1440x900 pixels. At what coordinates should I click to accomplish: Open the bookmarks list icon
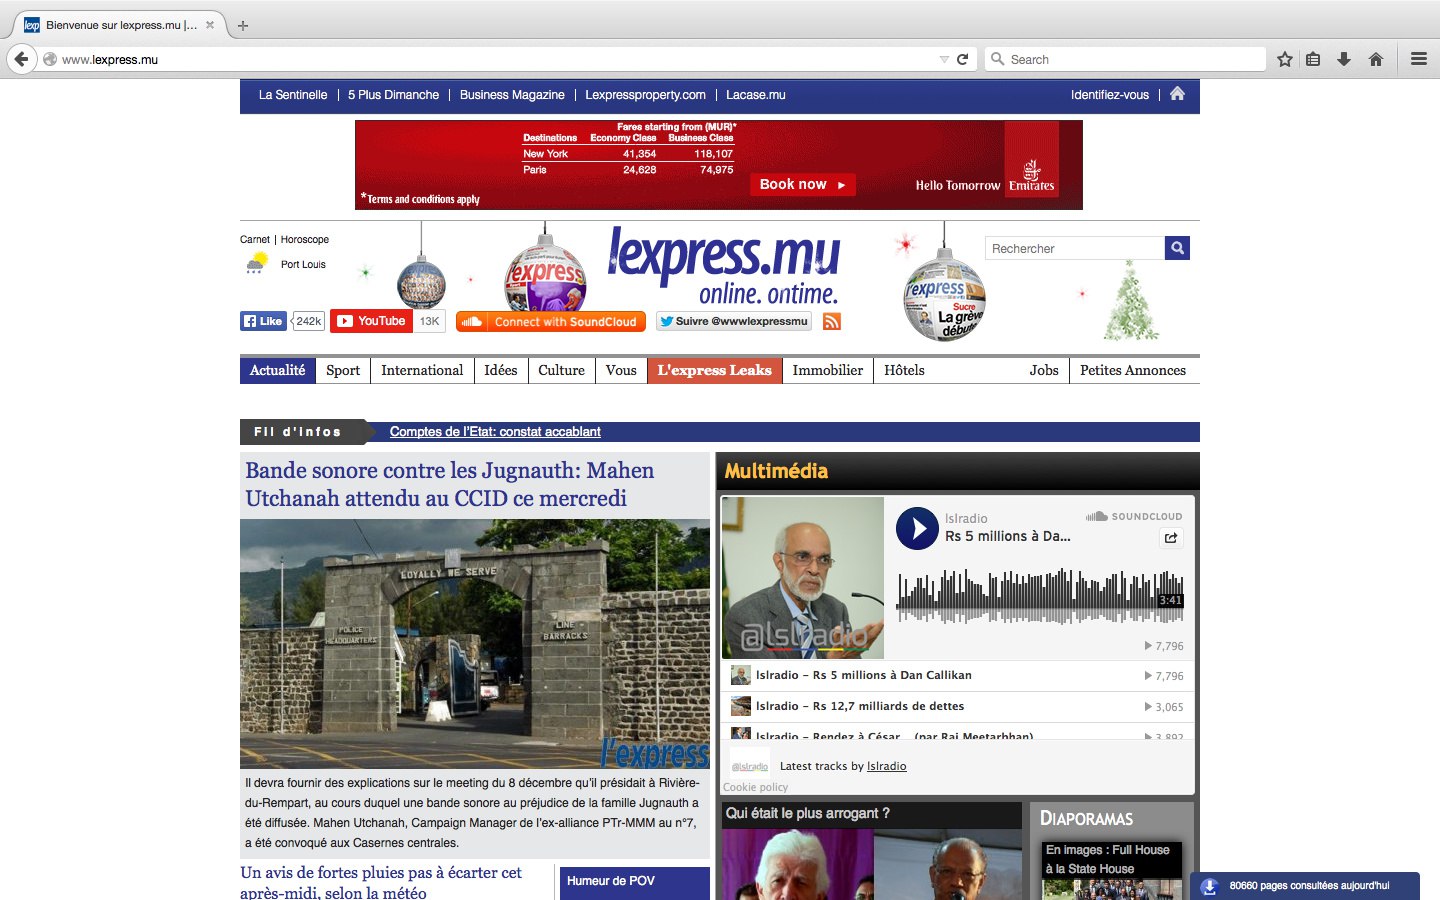point(1313,59)
